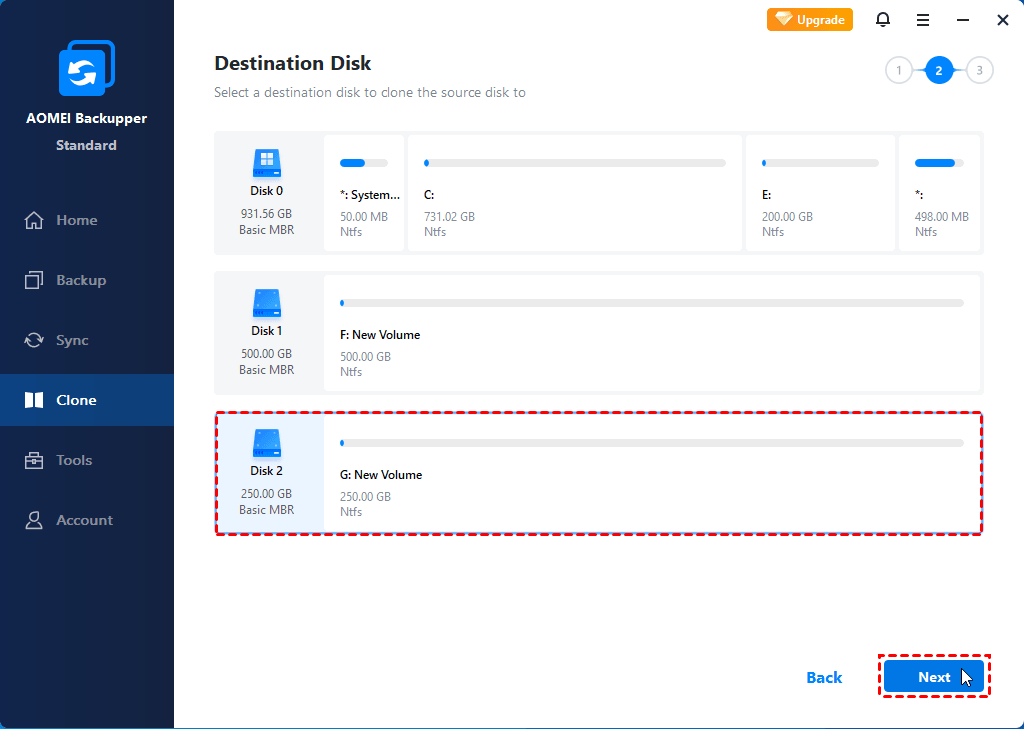Select the '*: System...' partition label
This screenshot has height=729, width=1024.
pyautogui.click(x=370, y=195)
